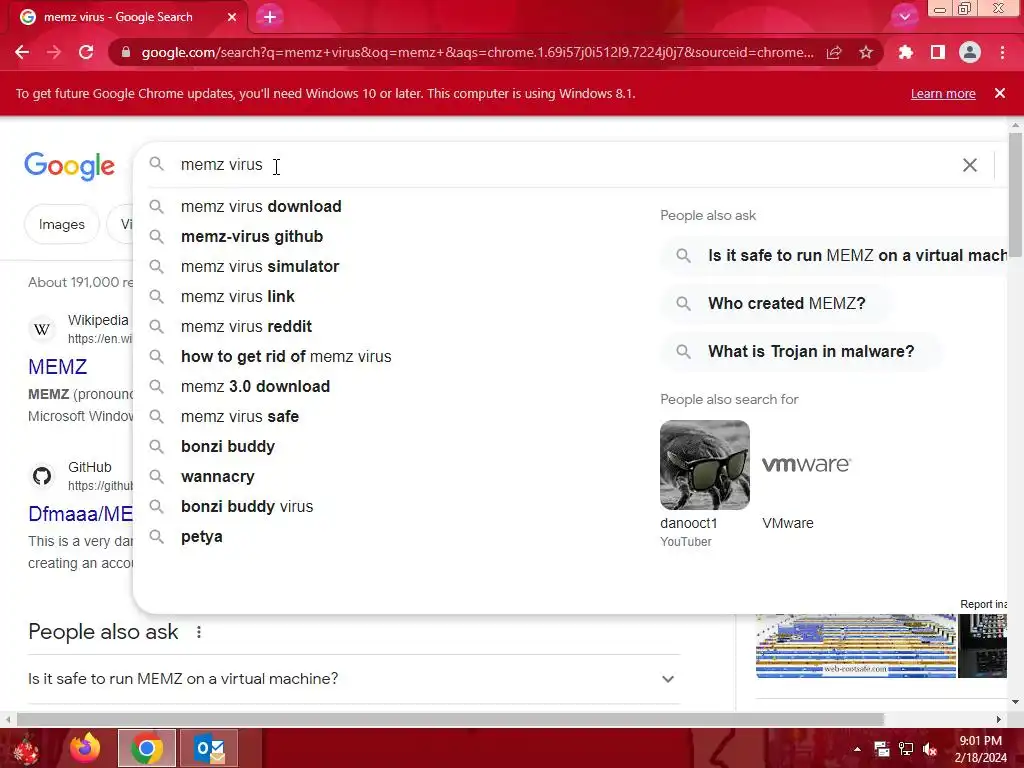Click the Wikipedia favicon icon
Viewport: 1024px width, 768px height.
[42, 329]
